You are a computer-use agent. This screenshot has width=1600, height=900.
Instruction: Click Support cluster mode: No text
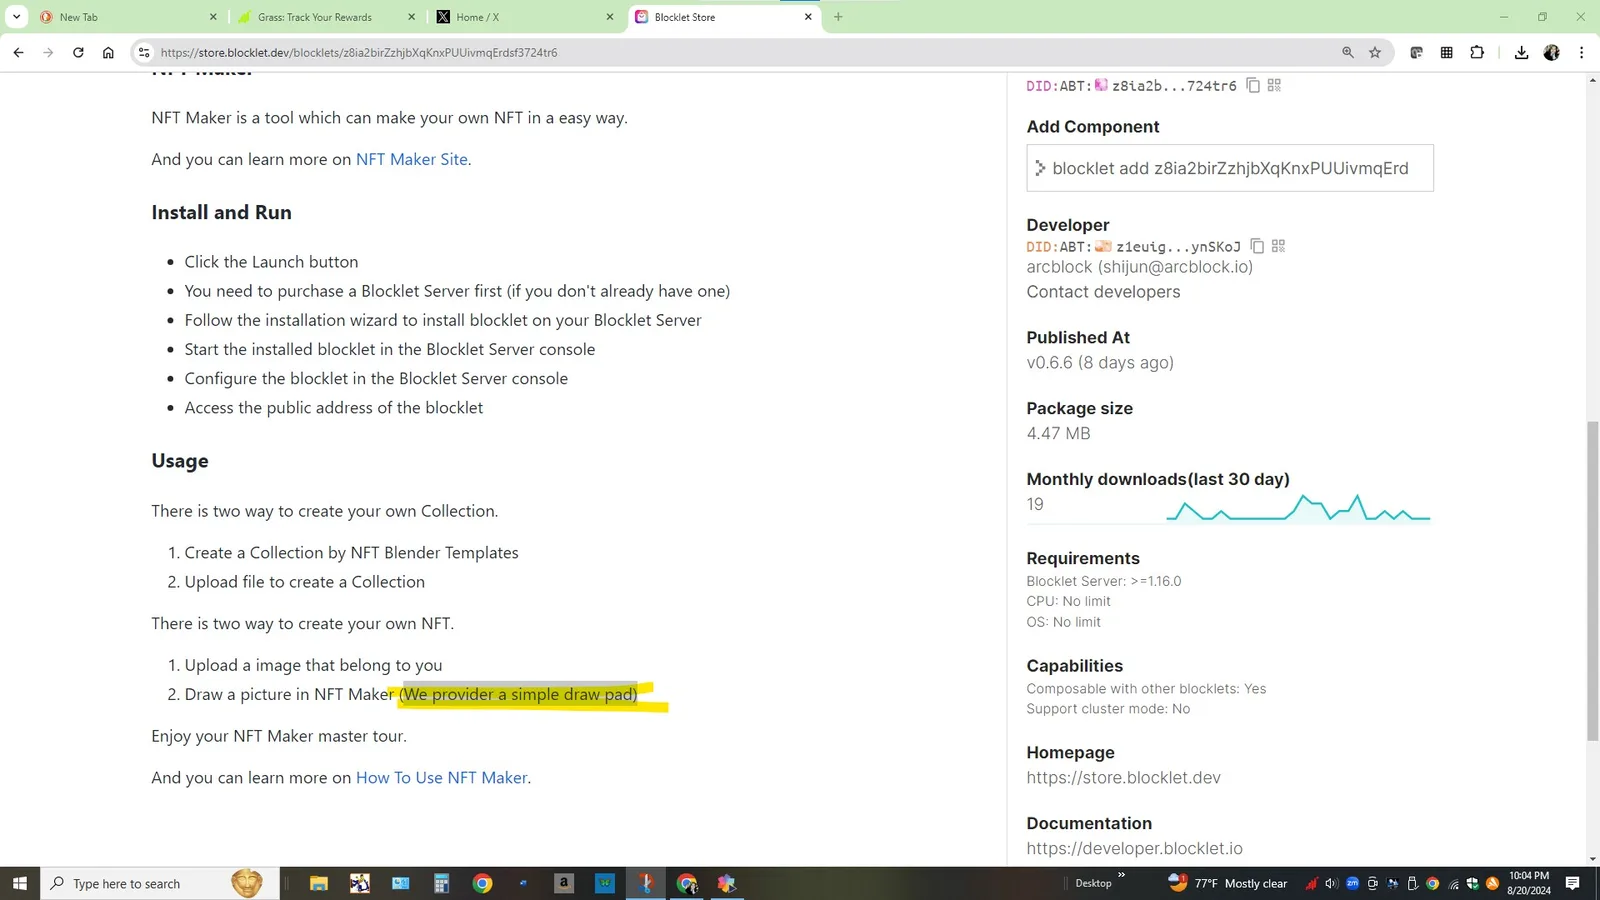[x=1108, y=708]
